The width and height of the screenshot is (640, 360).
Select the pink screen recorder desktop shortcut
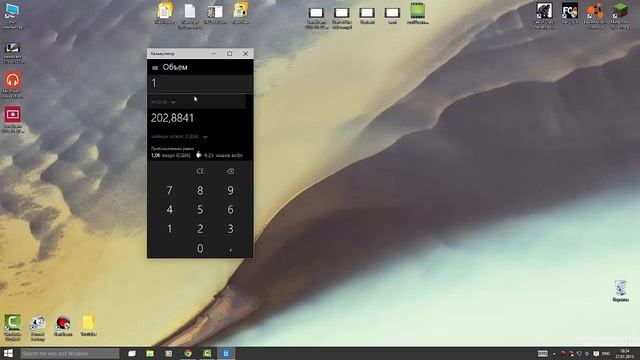click(x=13, y=120)
